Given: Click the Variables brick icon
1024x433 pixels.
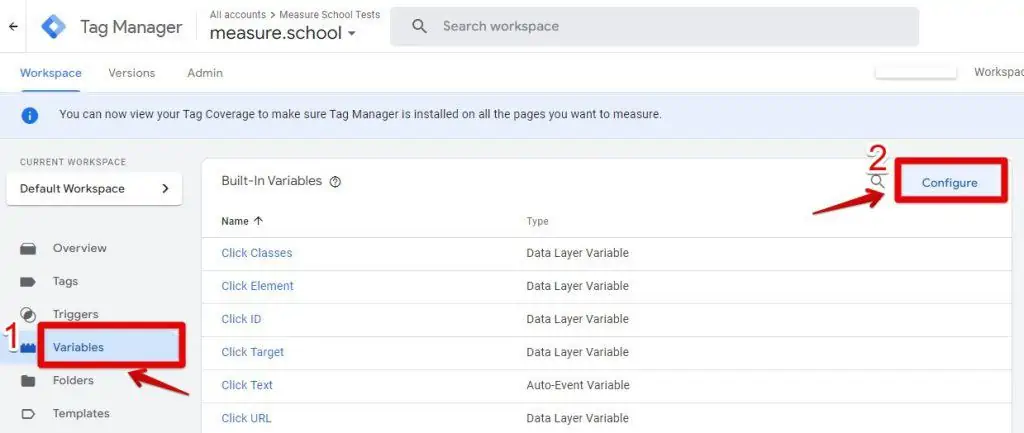Looking at the screenshot, I should pyautogui.click(x=27, y=348).
